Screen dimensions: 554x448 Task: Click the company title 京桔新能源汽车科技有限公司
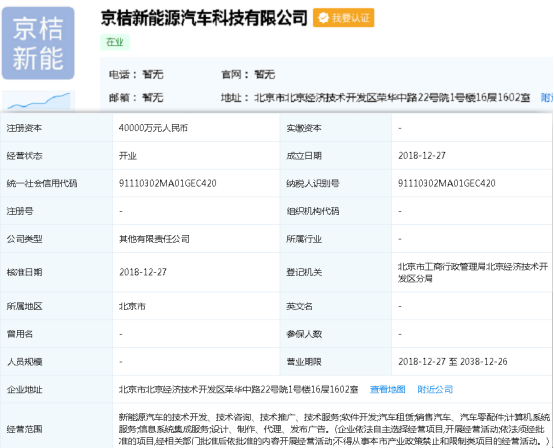pyautogui.click(x=204, y=18)
